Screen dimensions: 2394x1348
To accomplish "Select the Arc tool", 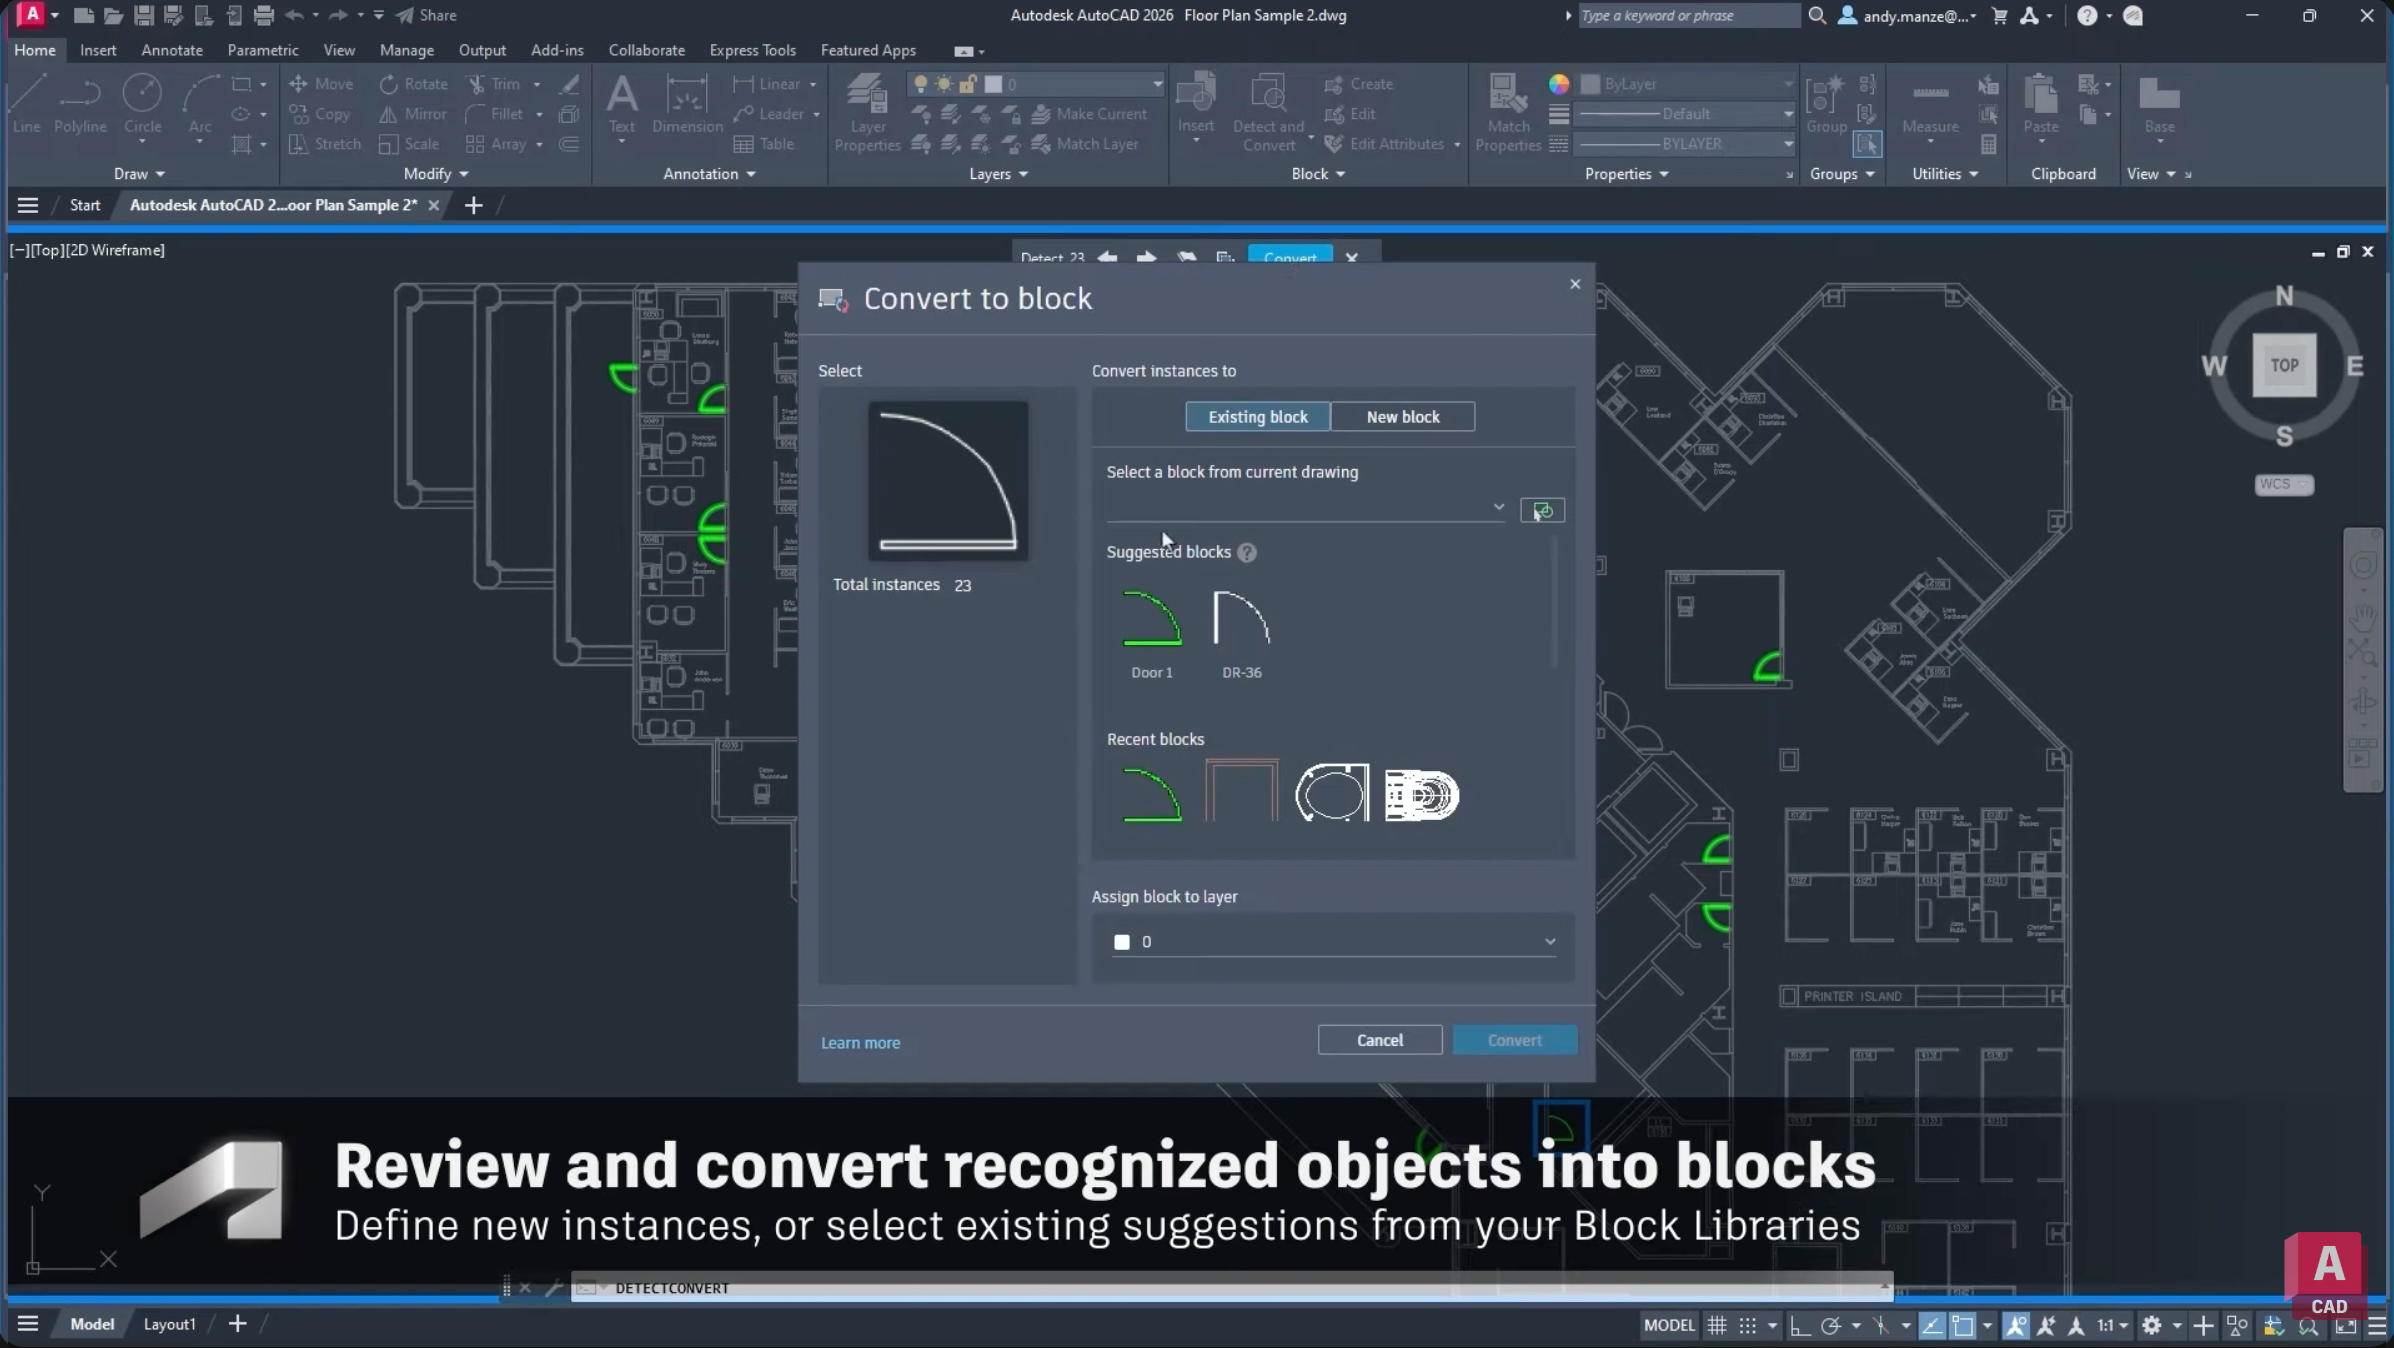I will point(200,104).
